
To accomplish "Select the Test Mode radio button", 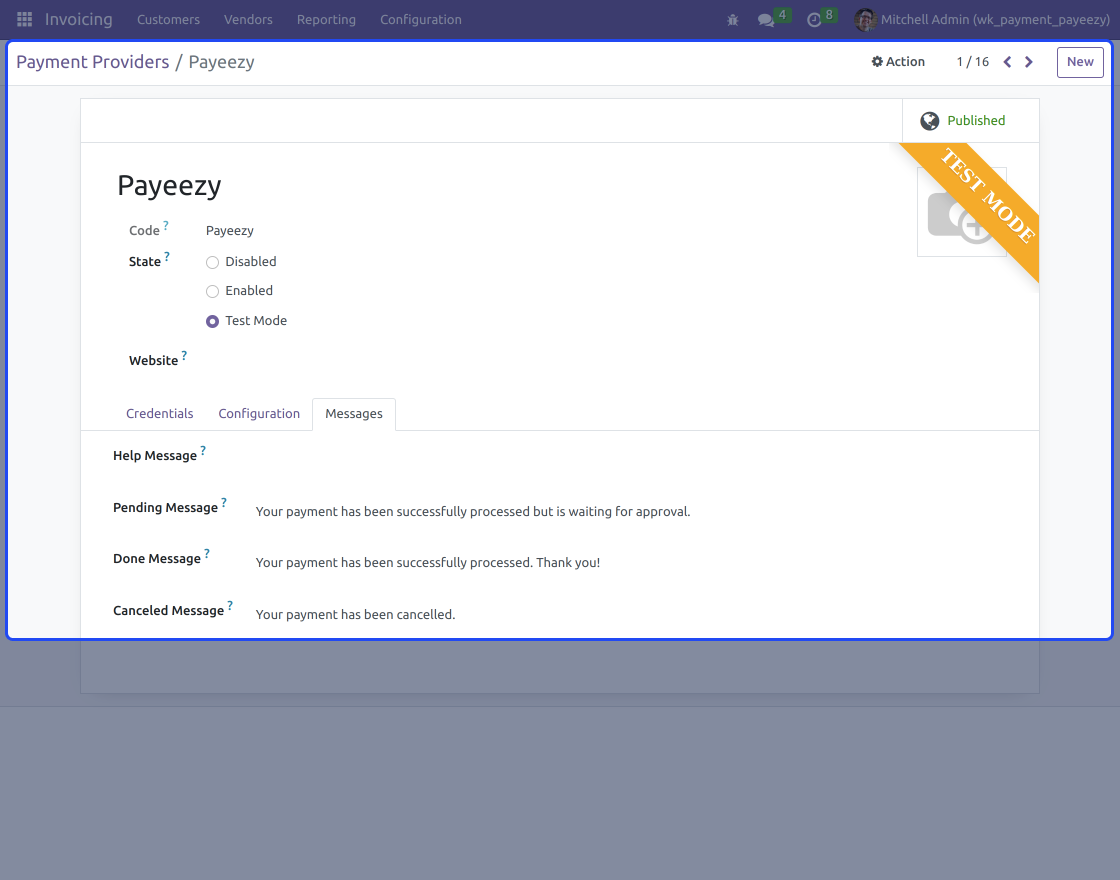I will pos(212,321).
